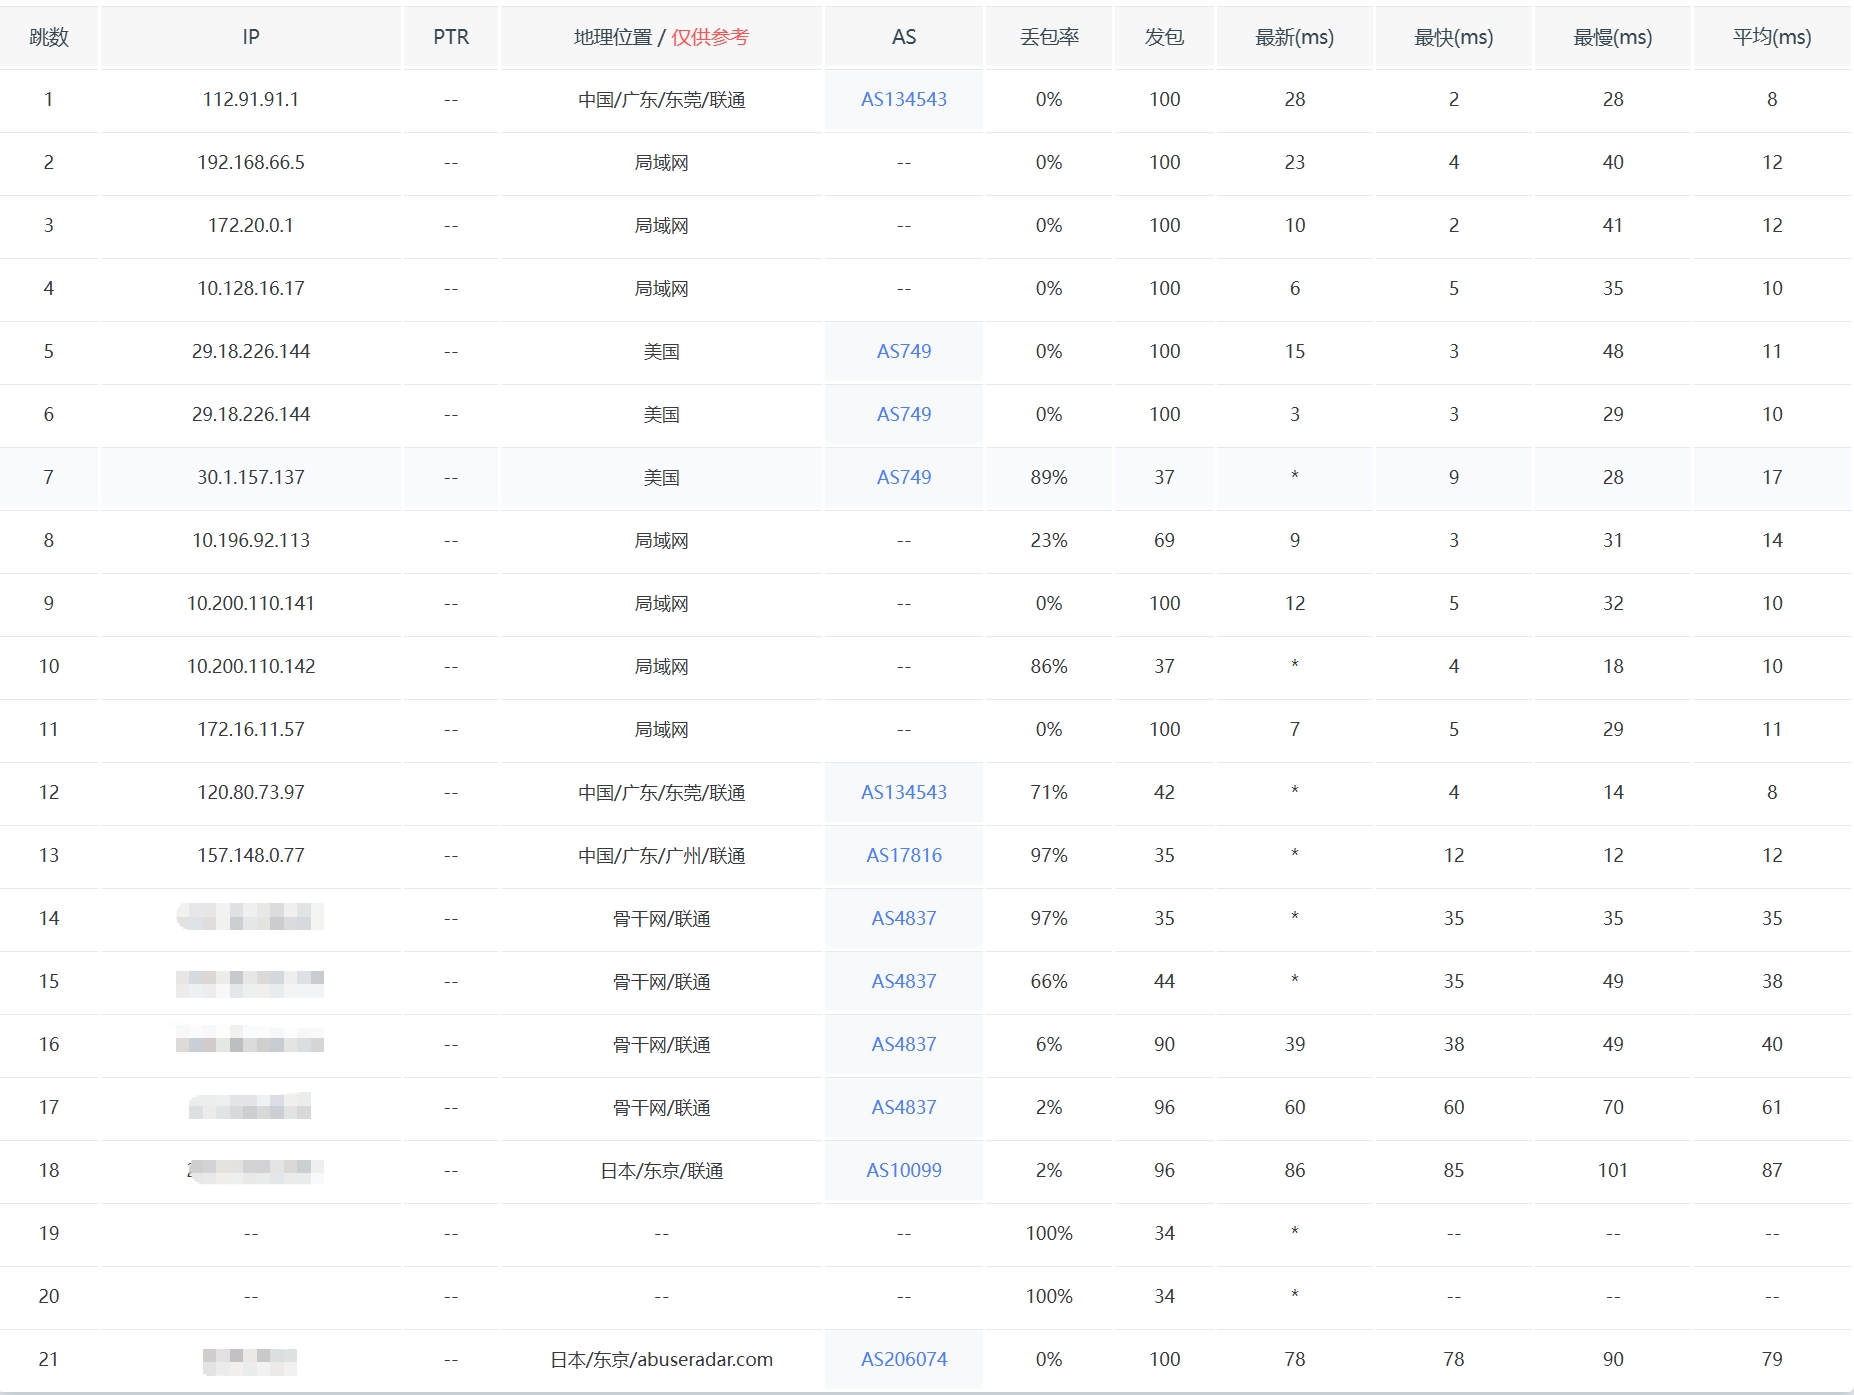This screenshot has width=1854, height=1395.
Task: Click the 日本/东京/abuseradar.com location cell
Action: (662, 1359)
